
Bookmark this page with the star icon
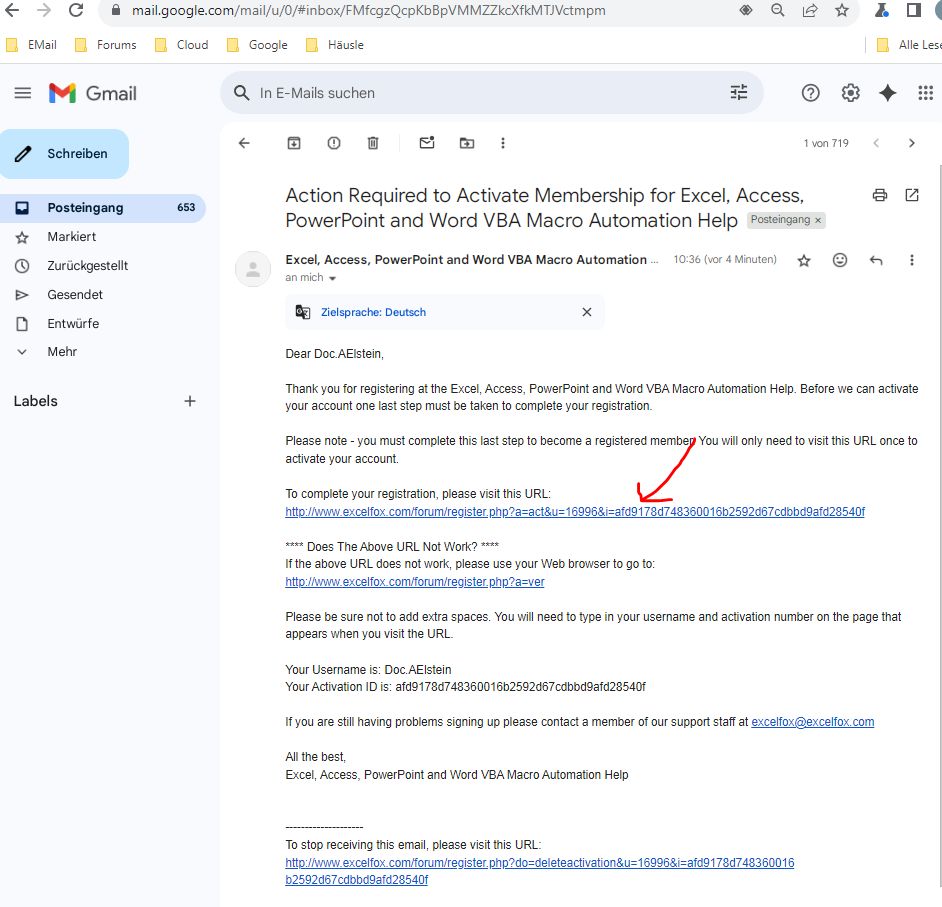pos(842,10)
